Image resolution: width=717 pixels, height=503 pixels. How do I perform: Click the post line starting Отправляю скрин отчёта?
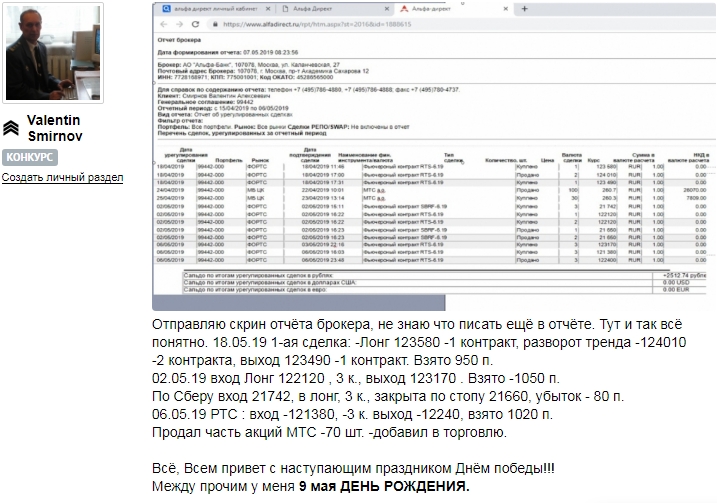pyautogui.click(x=417, y=325)
